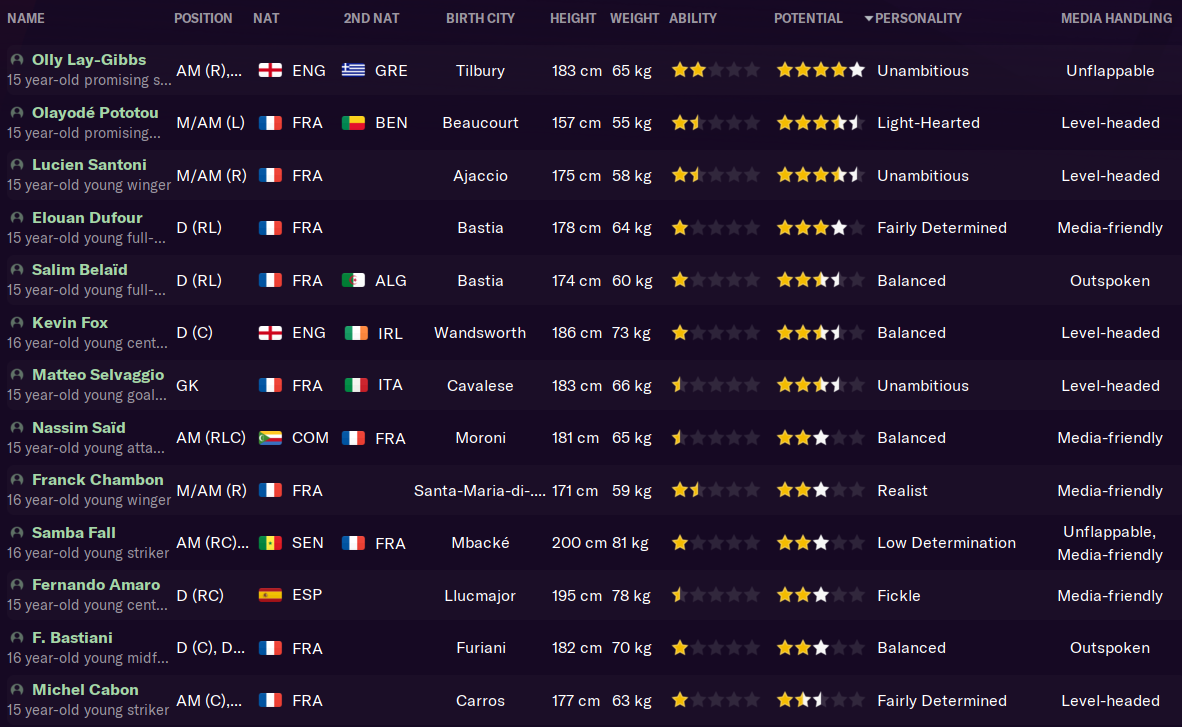Click the Spain flag in Fernando Amaro's row
This screenshot has height=727, width=1182.
[x=270, y=595]
